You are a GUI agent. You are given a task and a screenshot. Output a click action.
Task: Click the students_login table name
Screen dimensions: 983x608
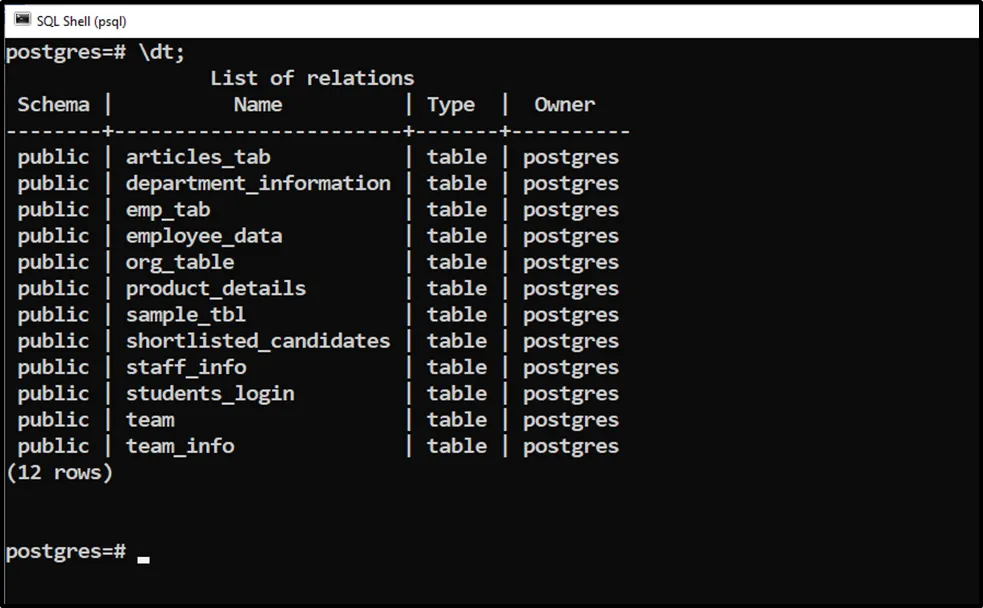(x=210, y=393)
